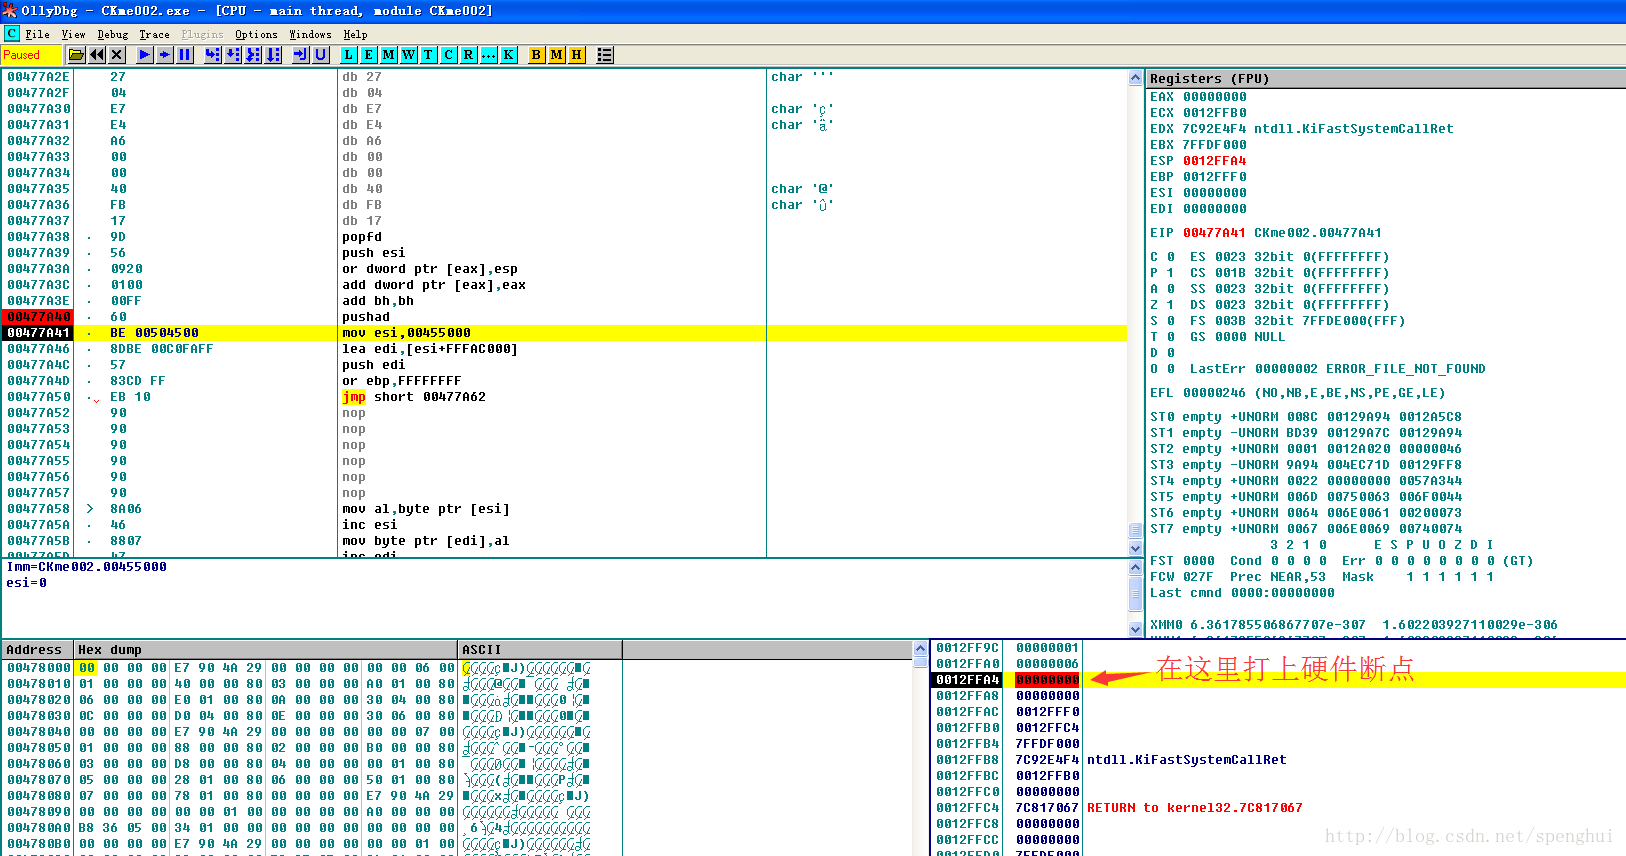Pause execution with the pause icon
The height and width of the screenshot is (856, 1626).
click(x=185, y=55)
